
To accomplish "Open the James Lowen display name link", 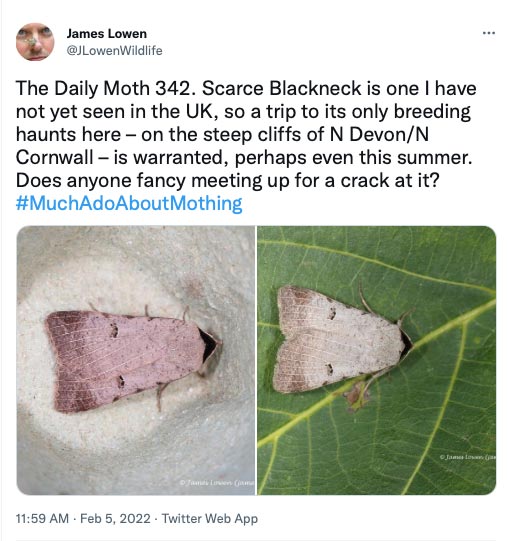I will coord(107,33).
